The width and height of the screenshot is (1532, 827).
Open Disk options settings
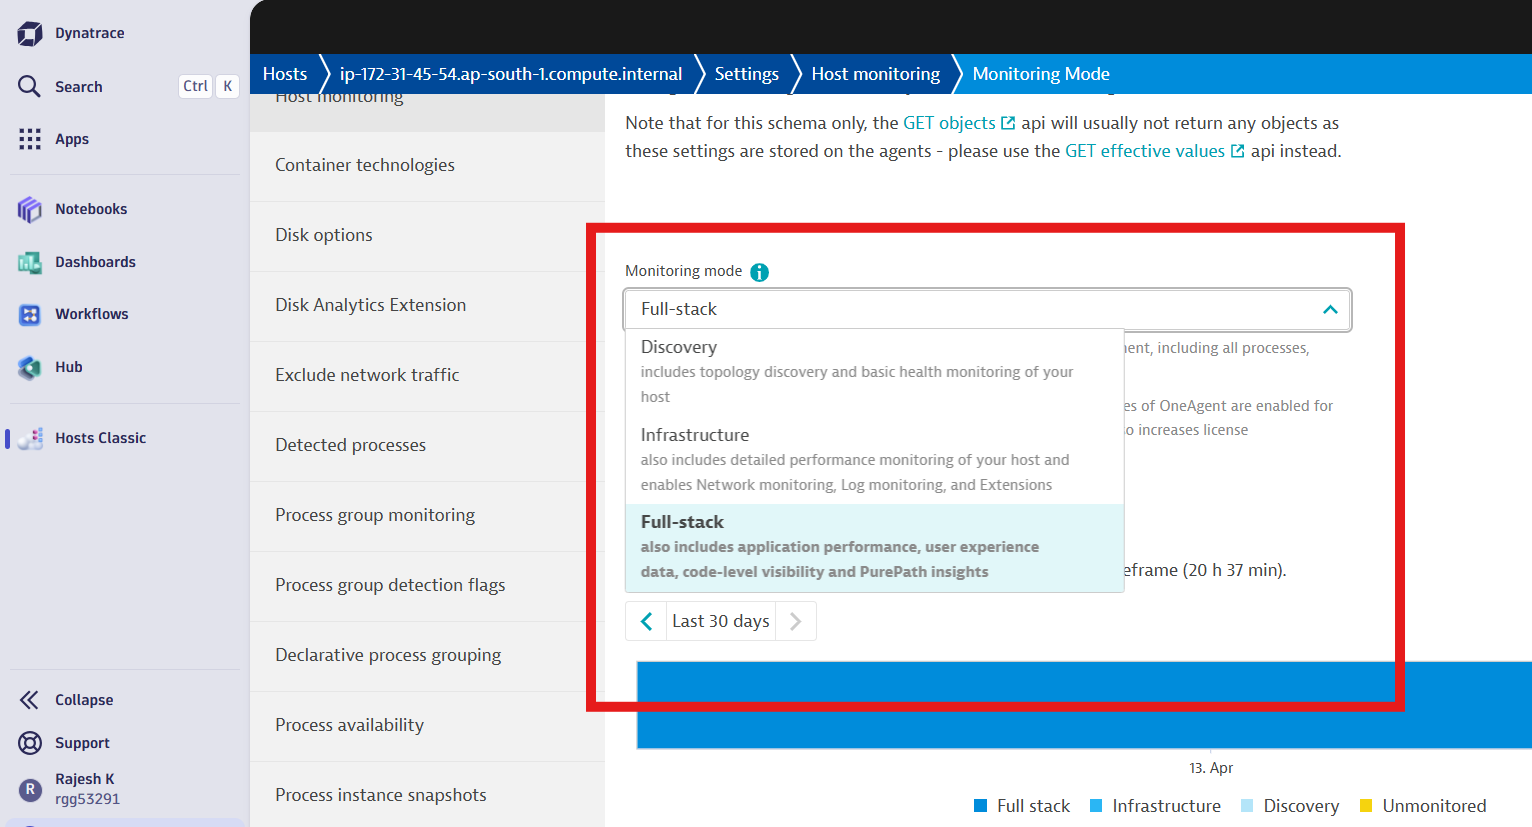[427, 235]
